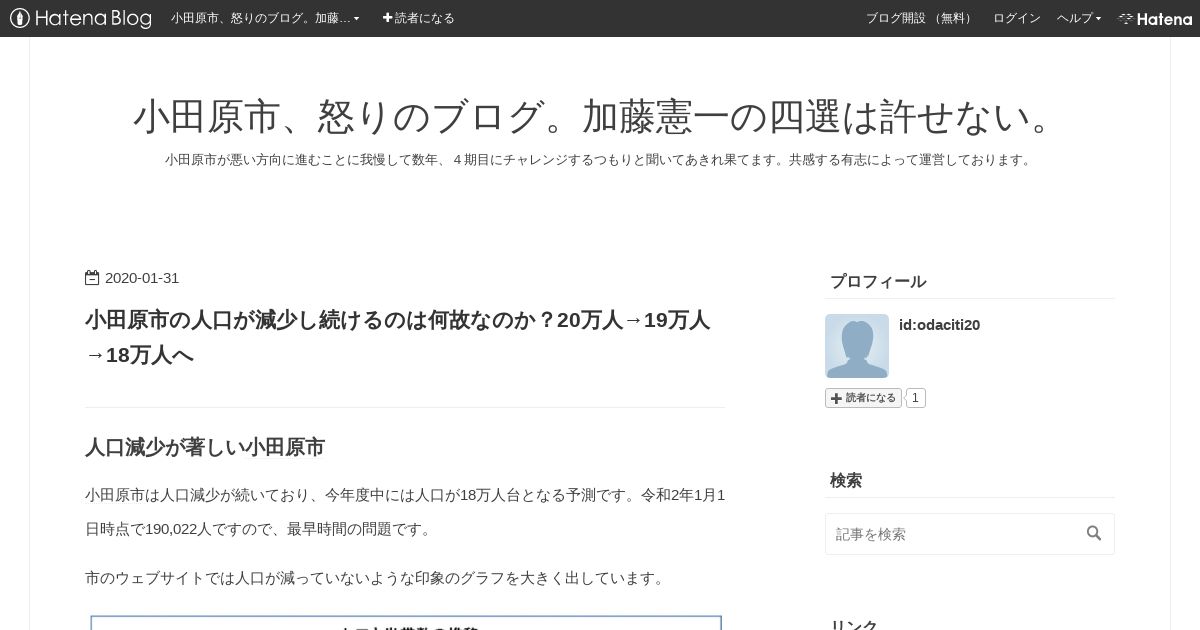Expand the ヘルプ dropdown menu
This screenshot has height=630, width=1200.
pyautogui.click(x=1079, y=18)
